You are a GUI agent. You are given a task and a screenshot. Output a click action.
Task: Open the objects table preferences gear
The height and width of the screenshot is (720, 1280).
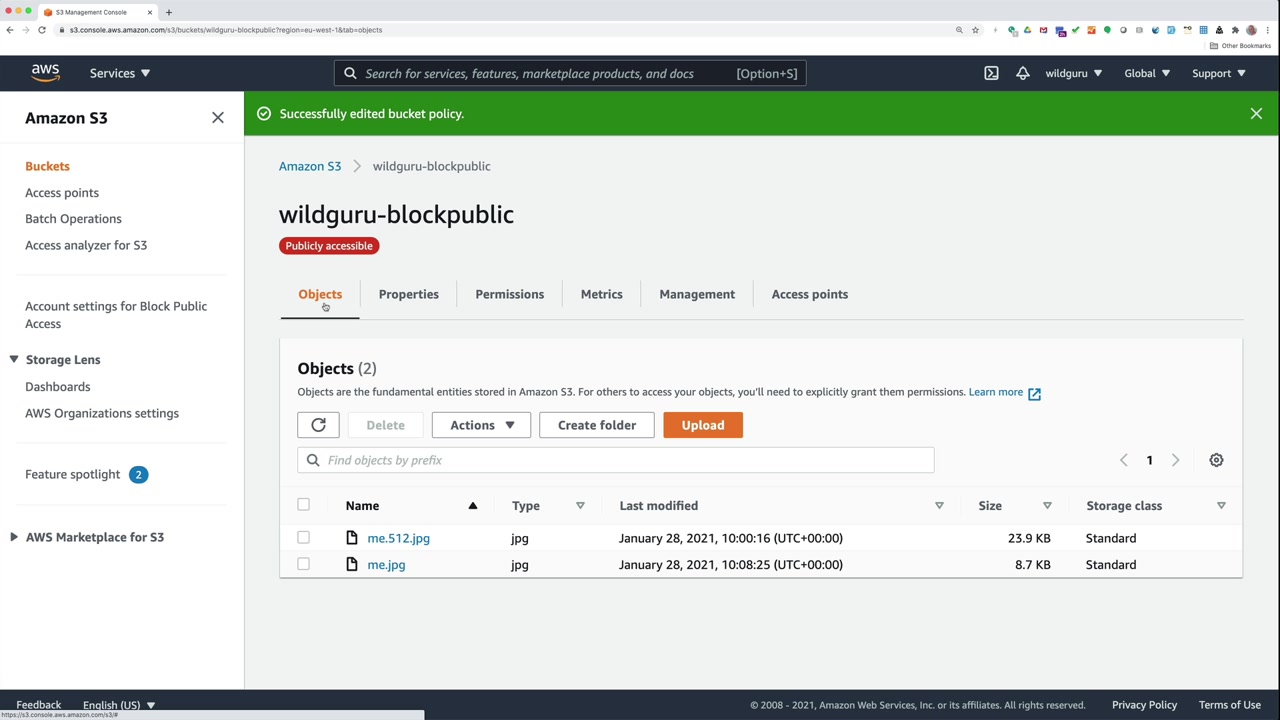tap(1216, 460)
